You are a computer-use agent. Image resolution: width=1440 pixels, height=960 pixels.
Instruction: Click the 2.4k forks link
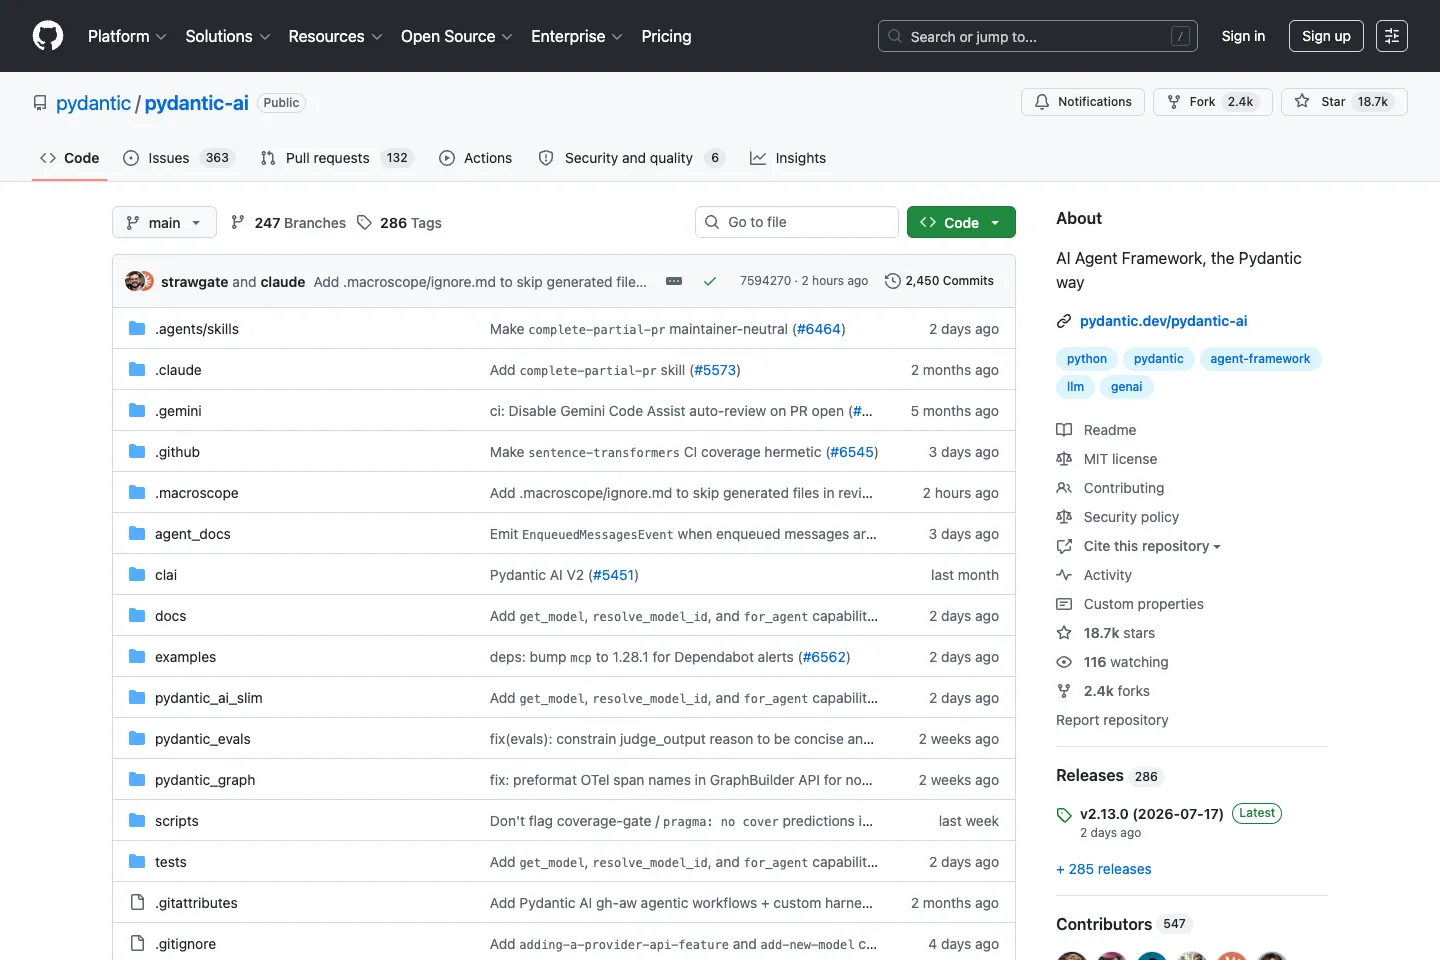(x=1116, y=691)
